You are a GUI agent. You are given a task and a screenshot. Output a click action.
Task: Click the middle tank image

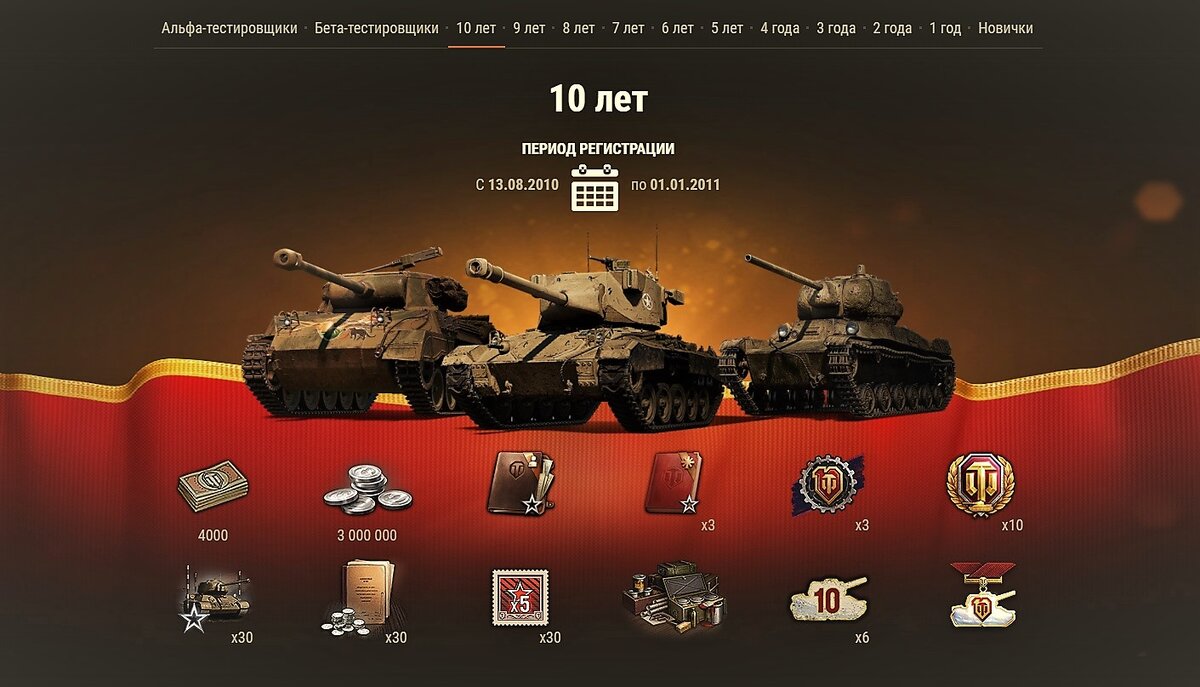point(590,338)
